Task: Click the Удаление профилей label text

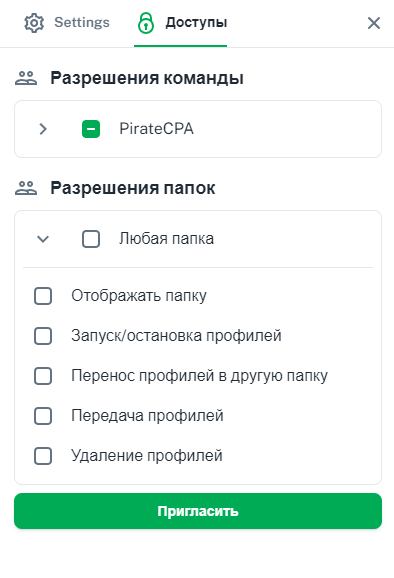Action: 147,456
